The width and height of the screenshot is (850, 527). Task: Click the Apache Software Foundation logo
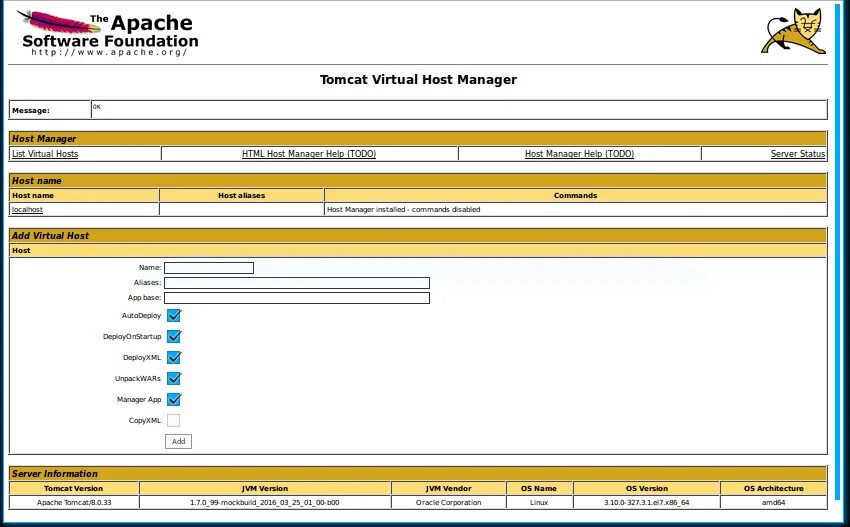(x=108, y=33)
